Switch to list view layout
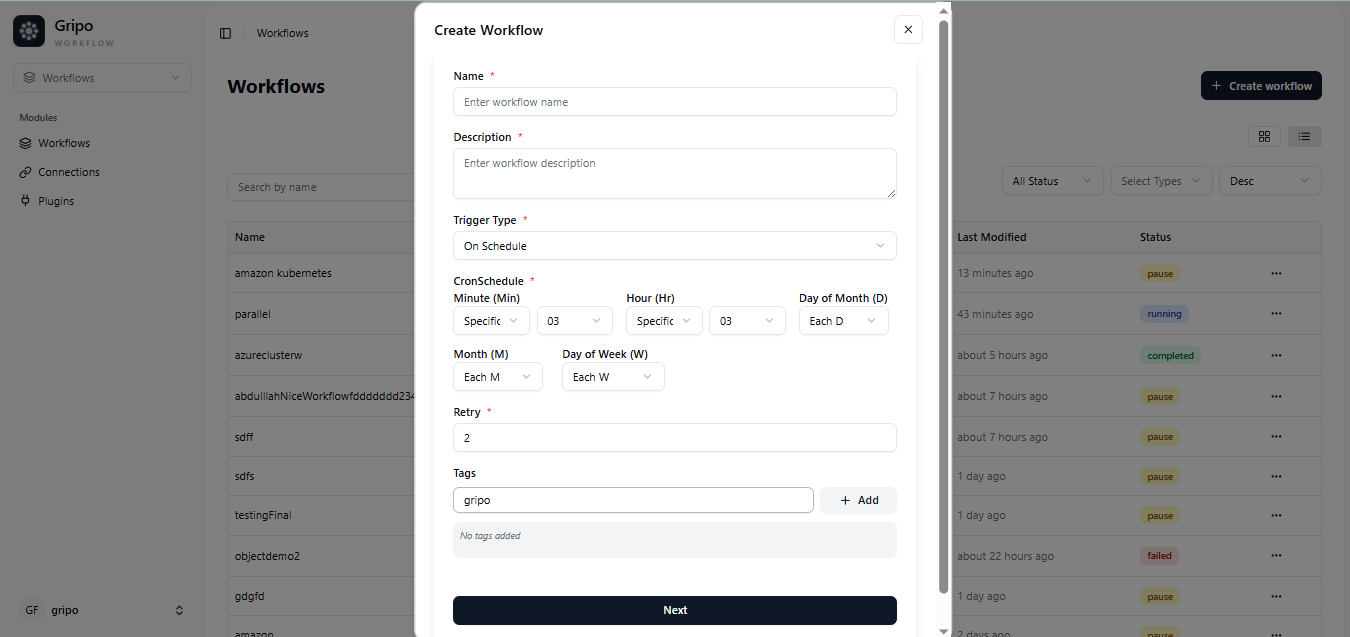This screenshot has height=637, width=1350. (1305, 137)
